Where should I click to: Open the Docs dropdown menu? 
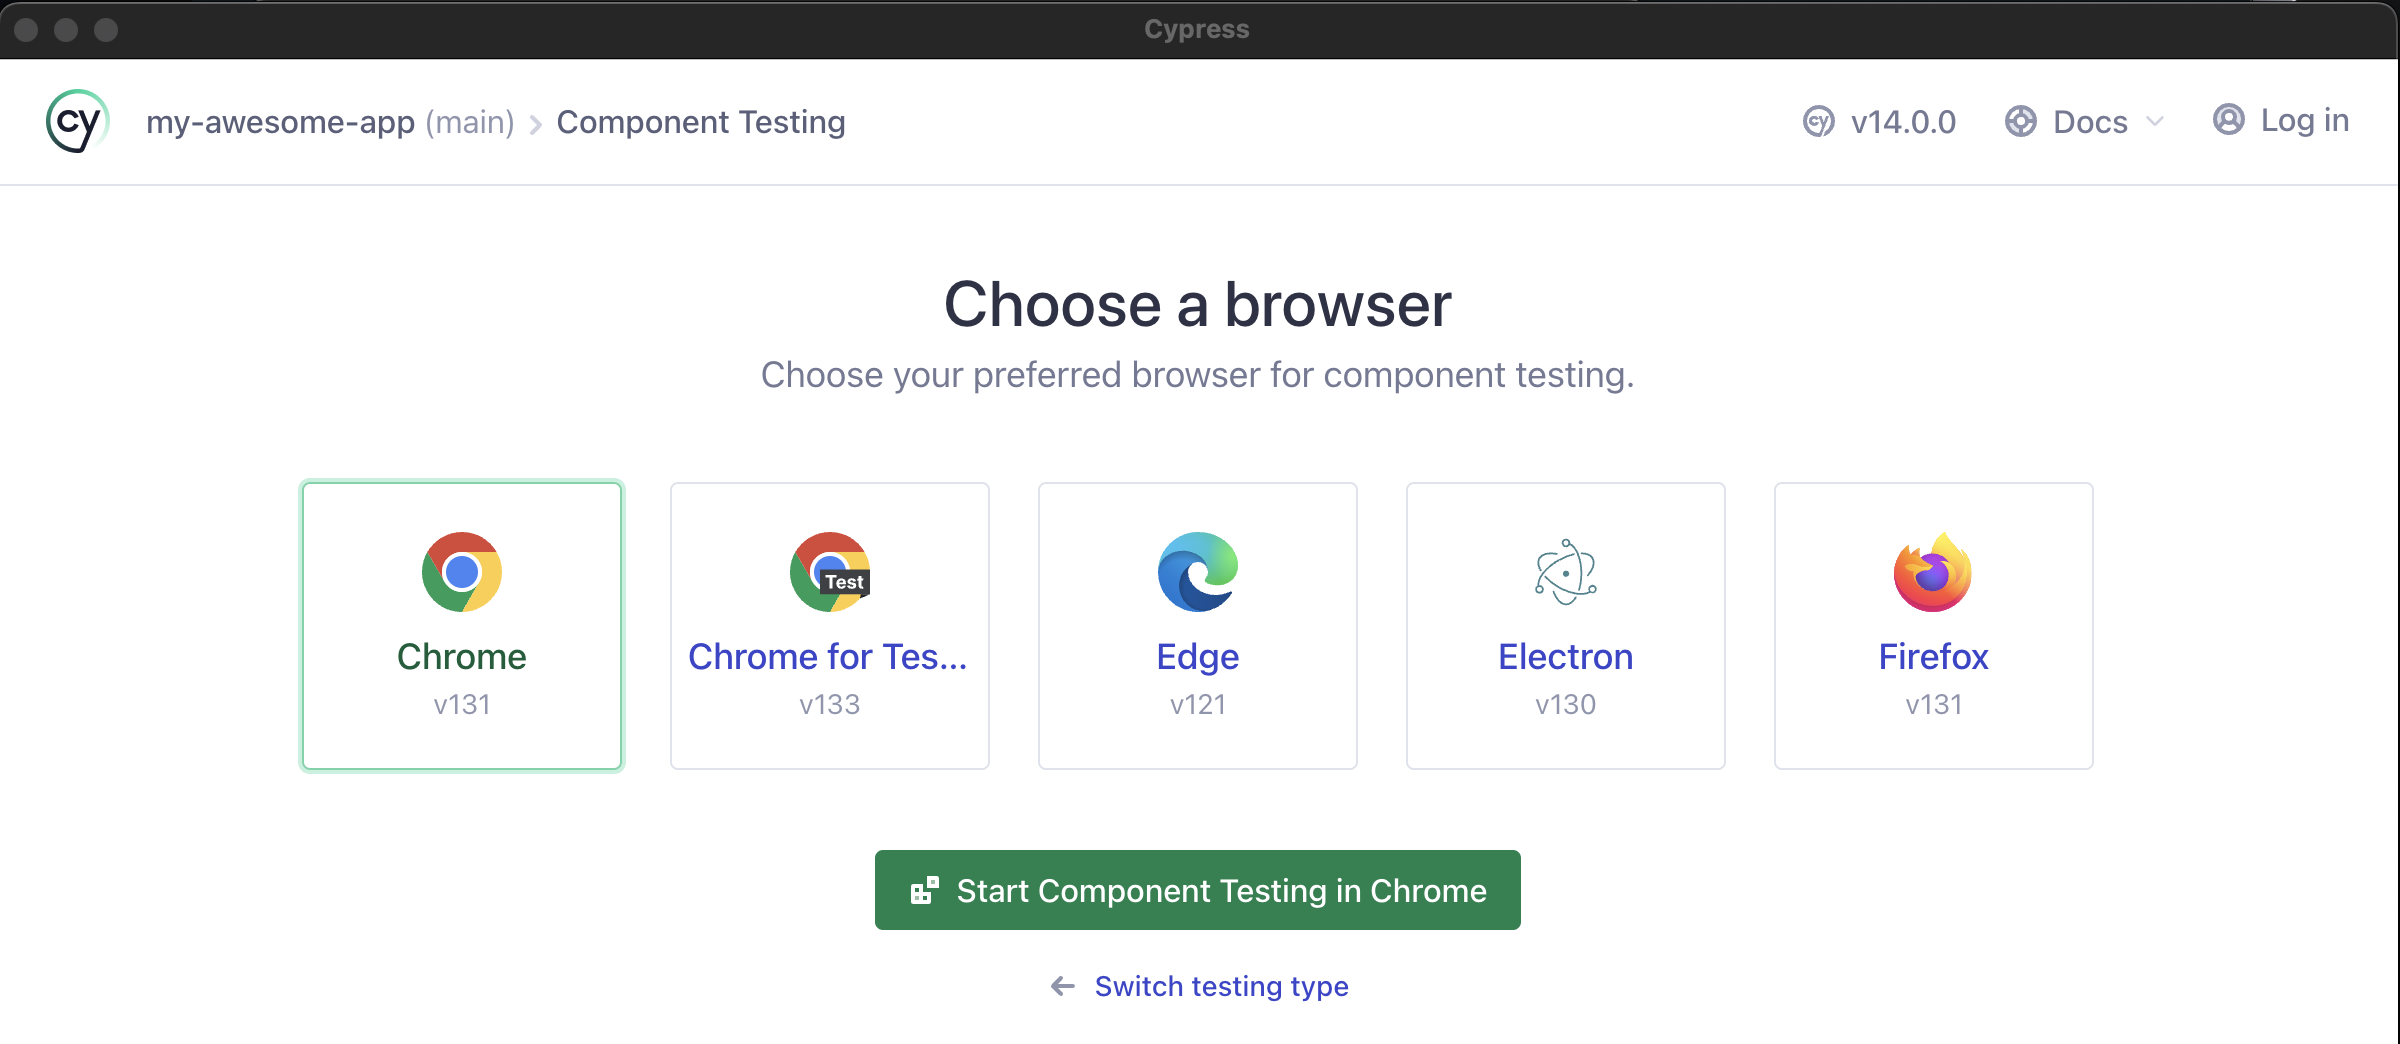click(2089, 121)
